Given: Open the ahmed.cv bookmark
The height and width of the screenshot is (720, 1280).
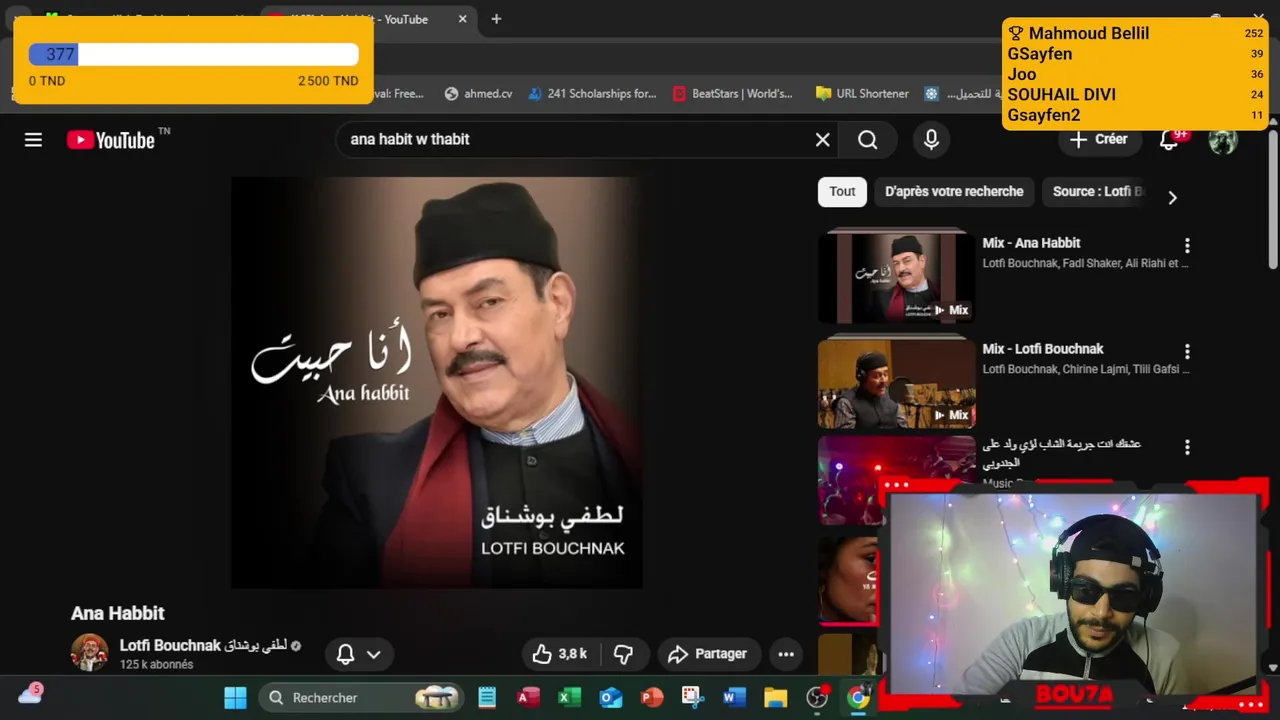Looking at the screenshot, I should coord(478,94).
